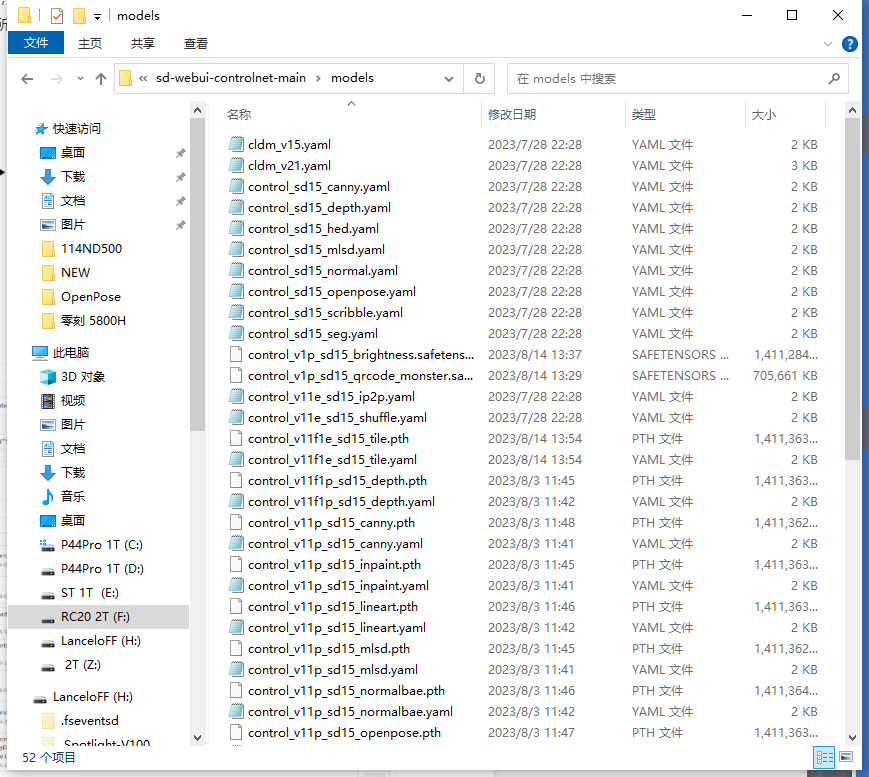
Task: Click the folder icon in the address bar
Action: (125, 78)
